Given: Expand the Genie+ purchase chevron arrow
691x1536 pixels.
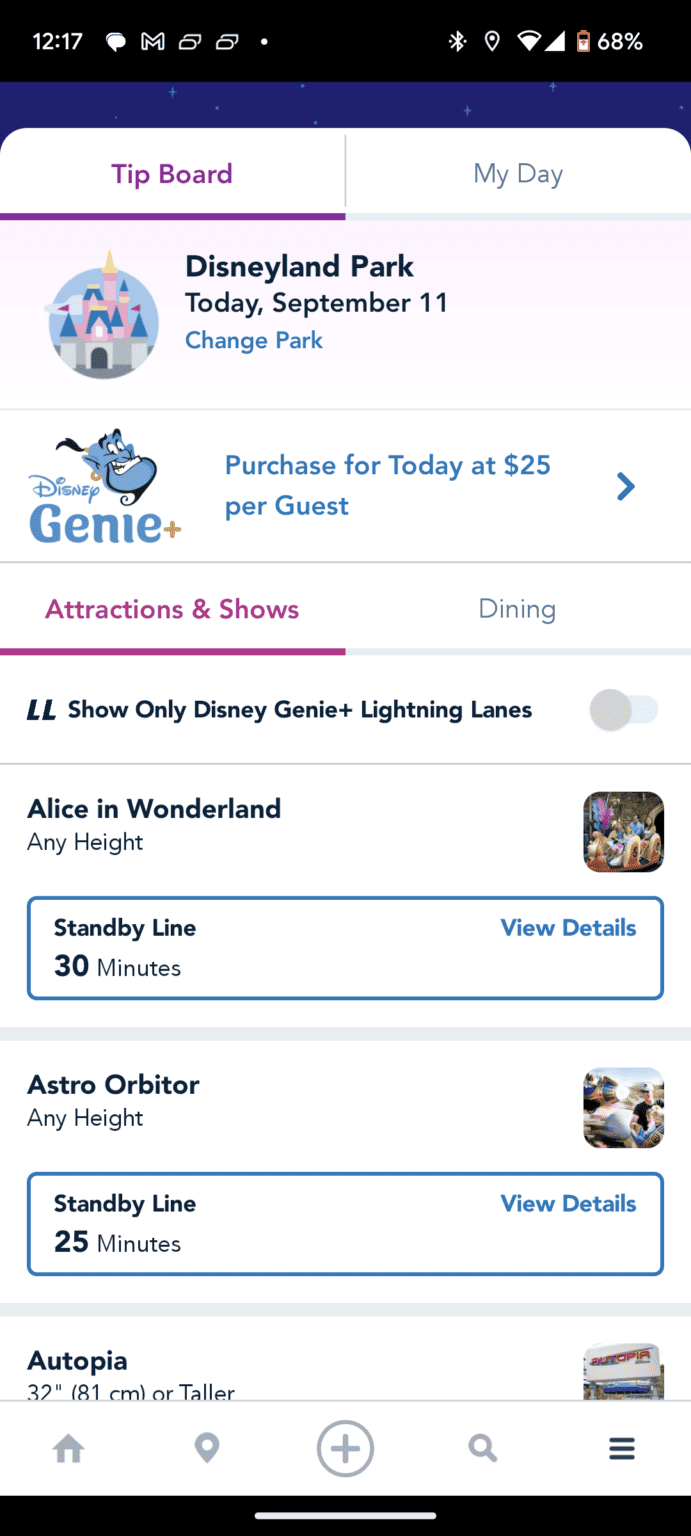Looking at the screenshot, I should (x=626, y=487).
